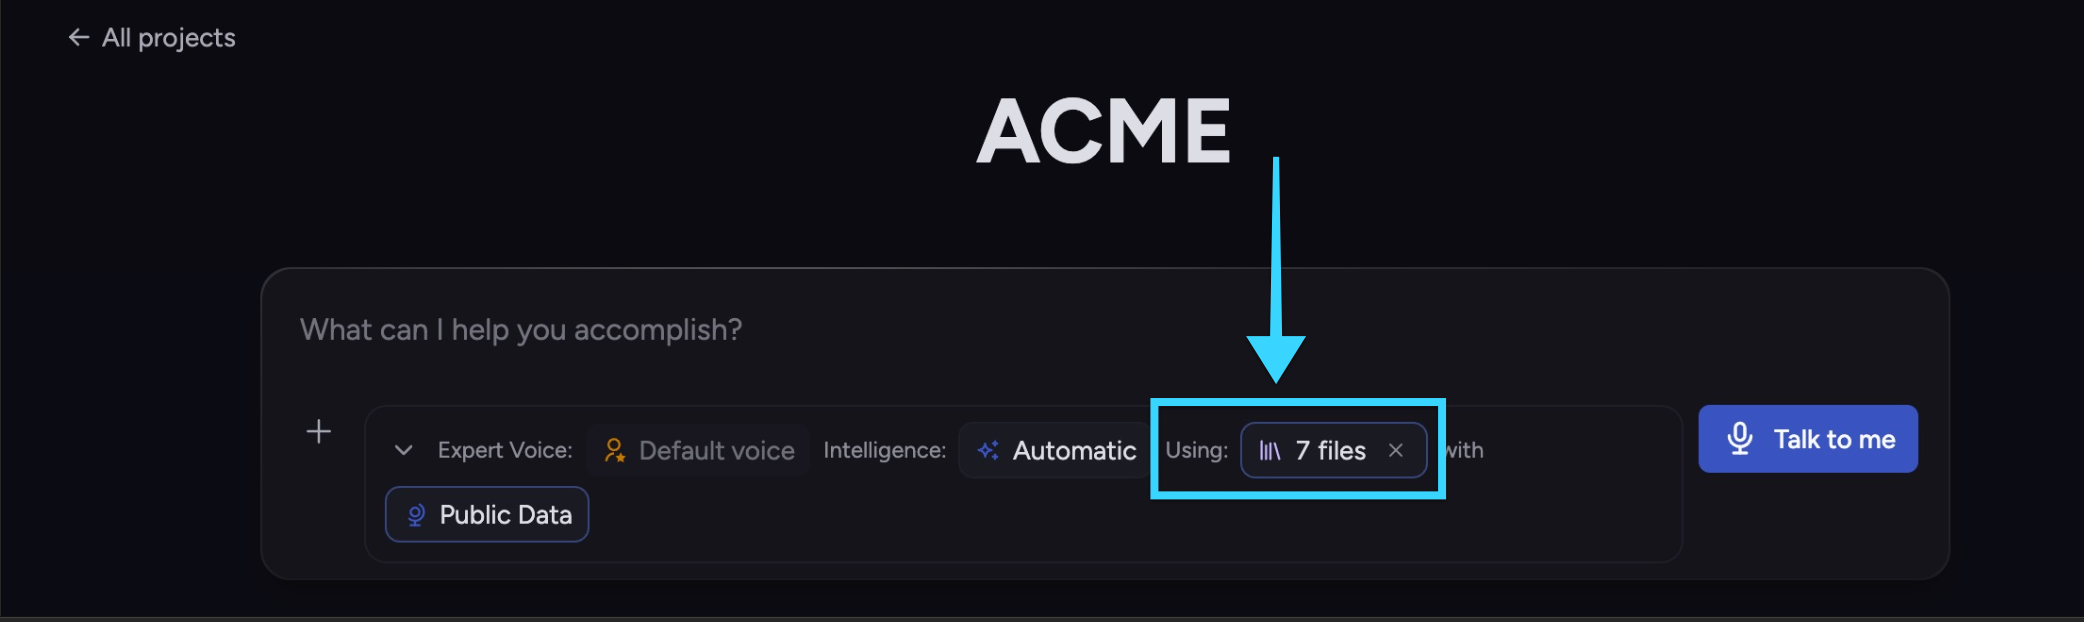Click the sparkle icon beside Automatic

[x=988, y=450]
